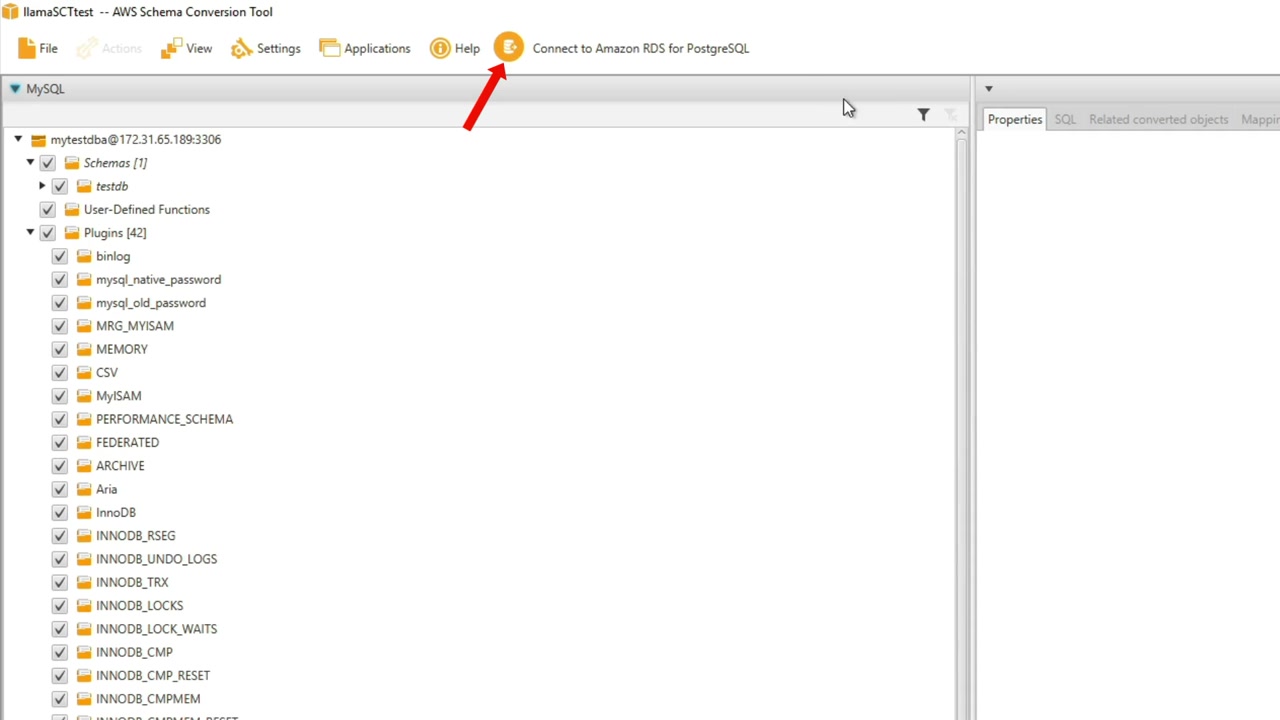Select the INNODB_CMP_RESET row
Viewport: 1280px width, 720px height.
point(153,676)
